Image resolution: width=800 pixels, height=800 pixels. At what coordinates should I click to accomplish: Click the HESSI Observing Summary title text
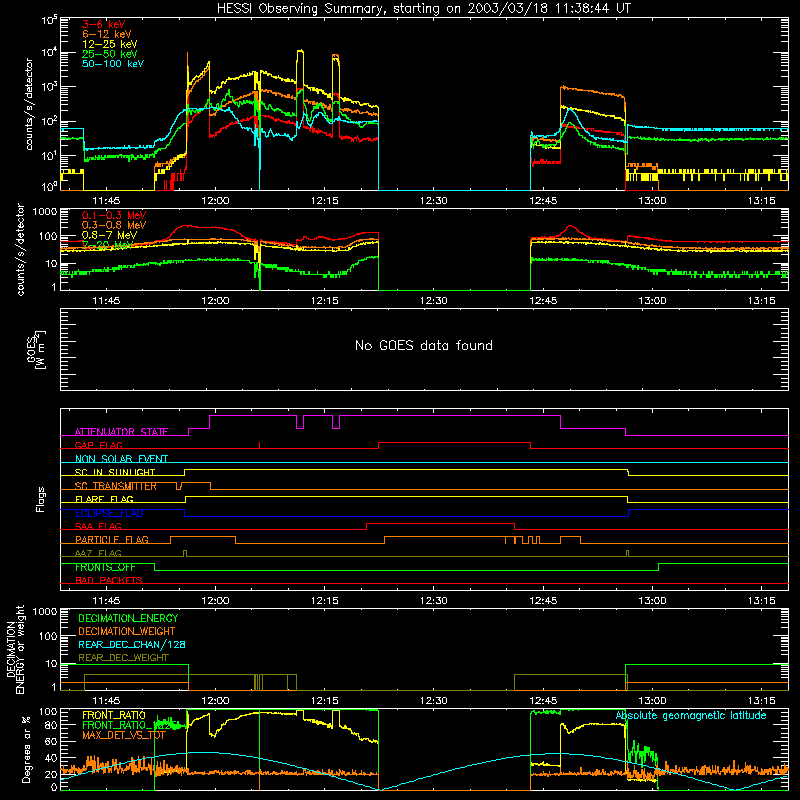pos(423,9)
